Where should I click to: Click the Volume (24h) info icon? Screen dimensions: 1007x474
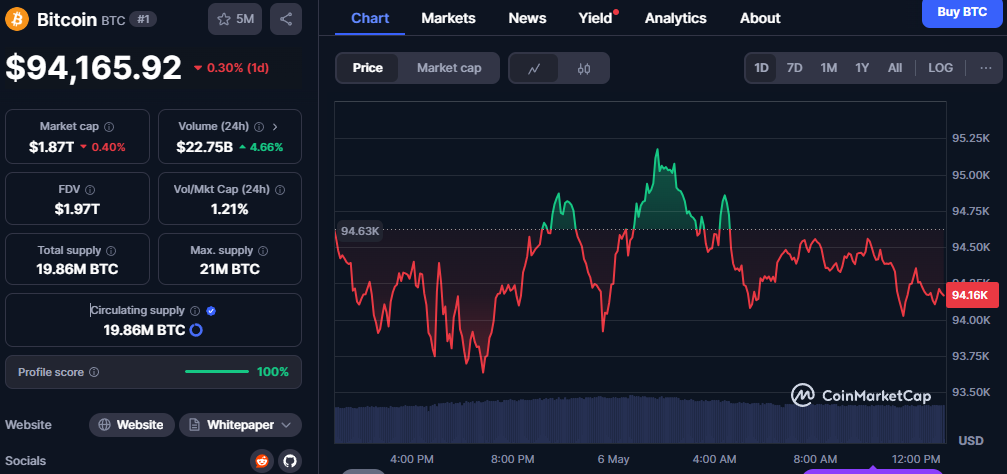pos(259,127)
